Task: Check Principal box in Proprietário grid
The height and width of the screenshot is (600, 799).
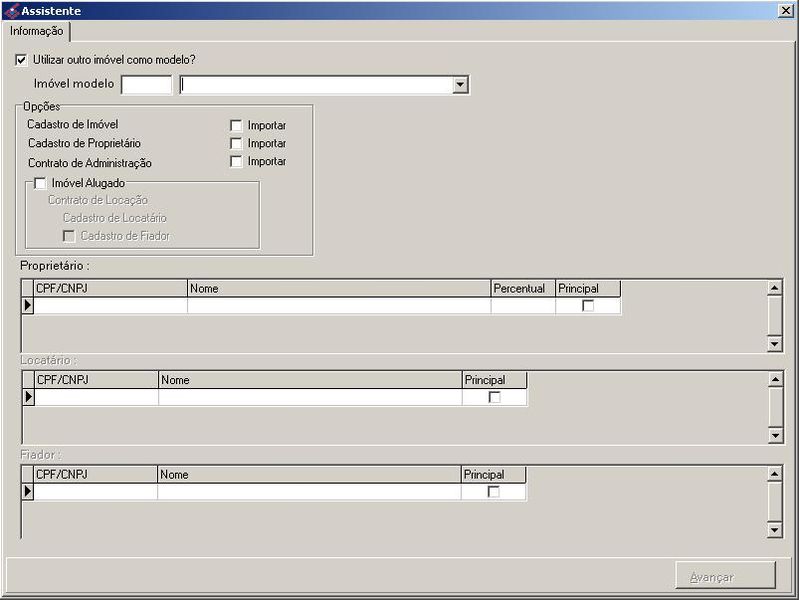Action: pos(588,306)
